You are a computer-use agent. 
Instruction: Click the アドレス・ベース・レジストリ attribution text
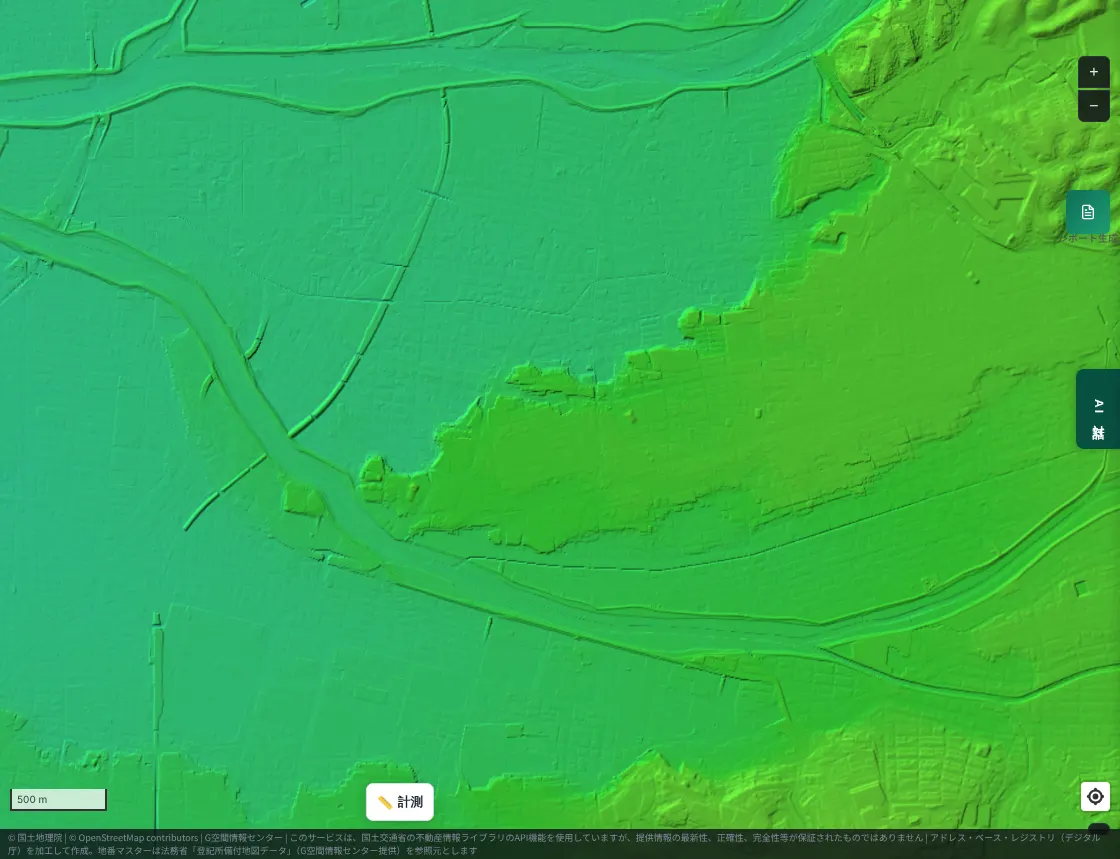(x=991, y=838)
